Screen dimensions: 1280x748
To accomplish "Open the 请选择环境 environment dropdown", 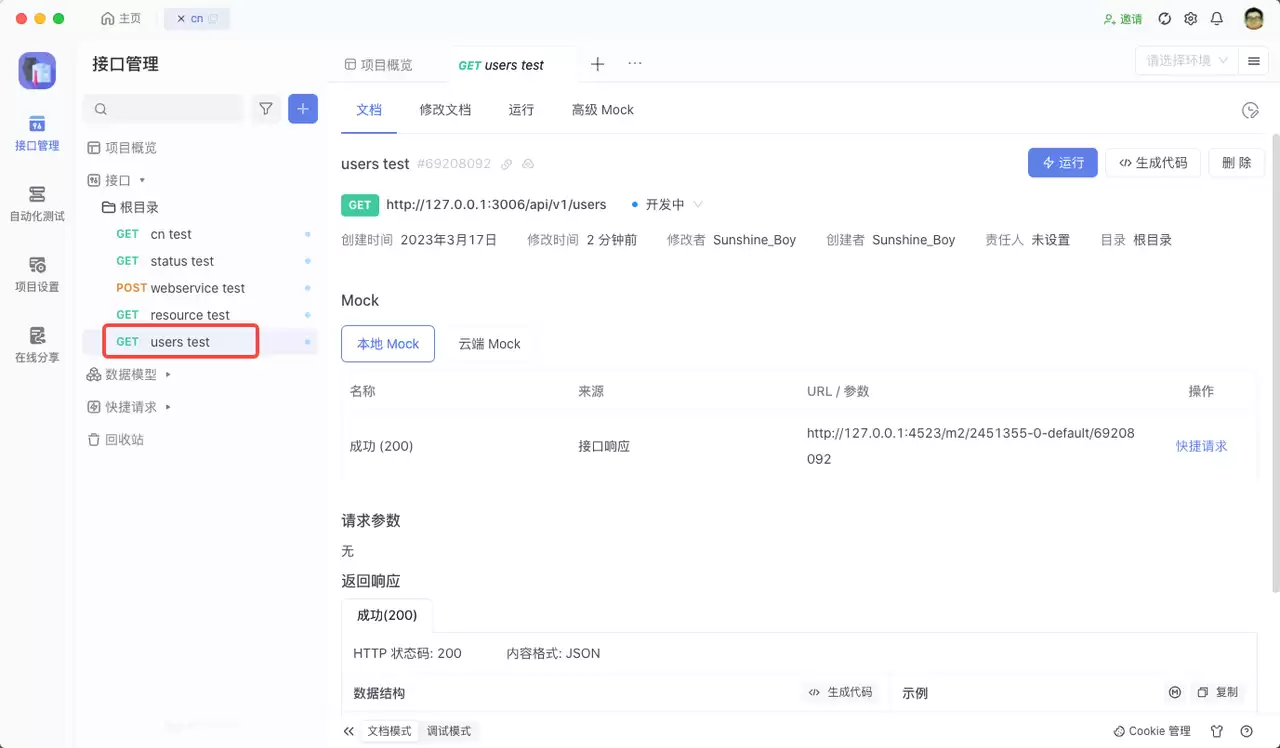I will 1186,61.
